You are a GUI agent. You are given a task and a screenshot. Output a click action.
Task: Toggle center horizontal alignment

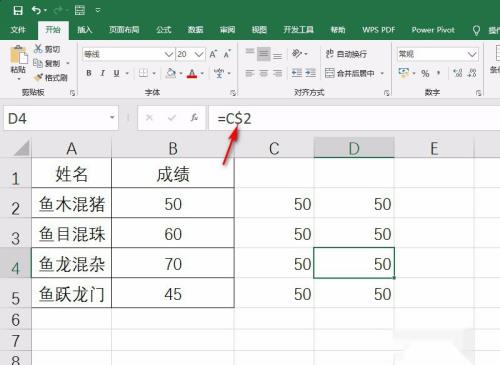click(x=263, y=73)
